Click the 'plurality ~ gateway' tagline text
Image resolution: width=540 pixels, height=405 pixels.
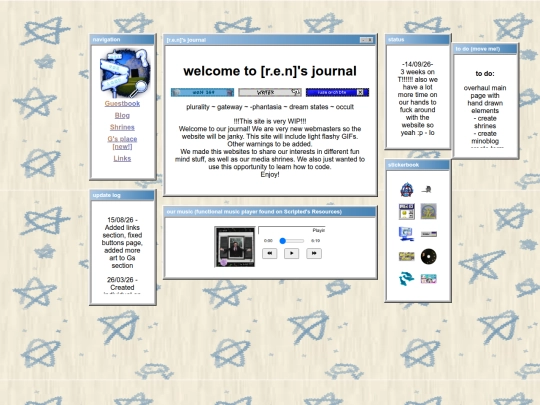(x=270, y=107)
